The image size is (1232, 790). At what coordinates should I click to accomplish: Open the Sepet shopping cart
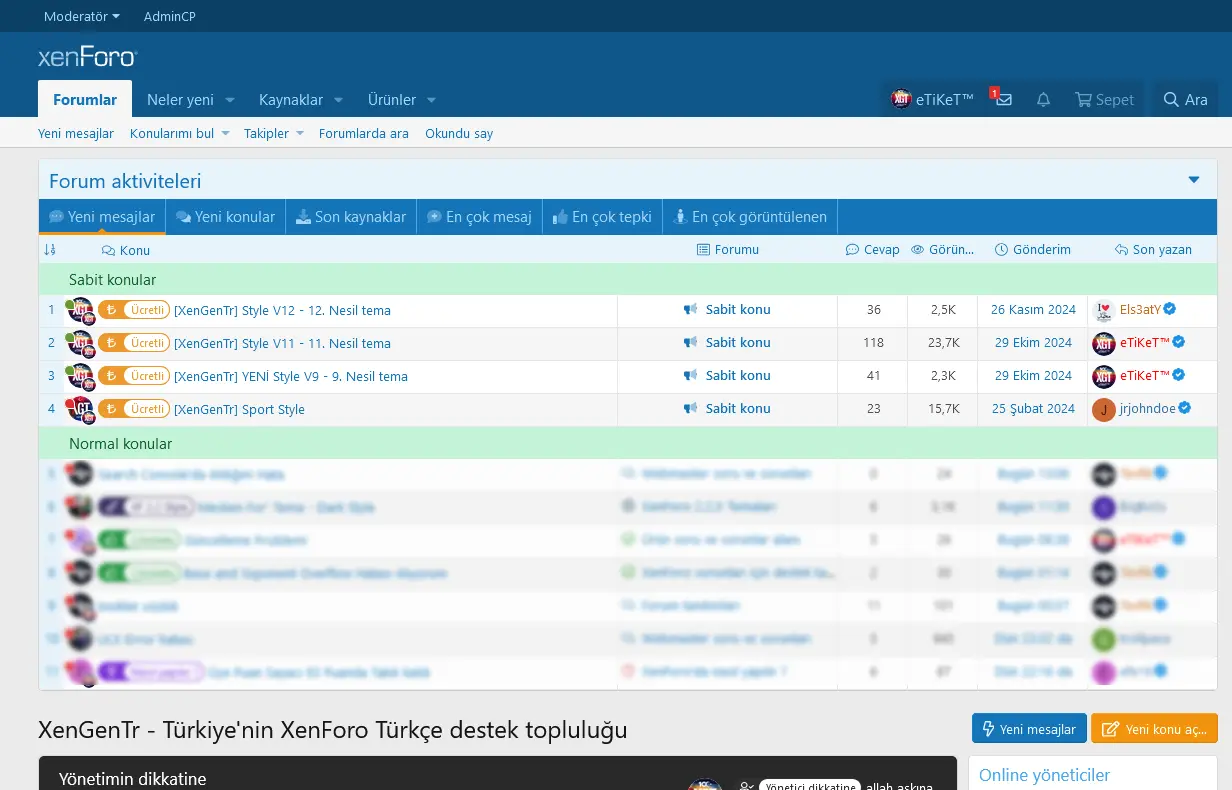(1104, 100)
